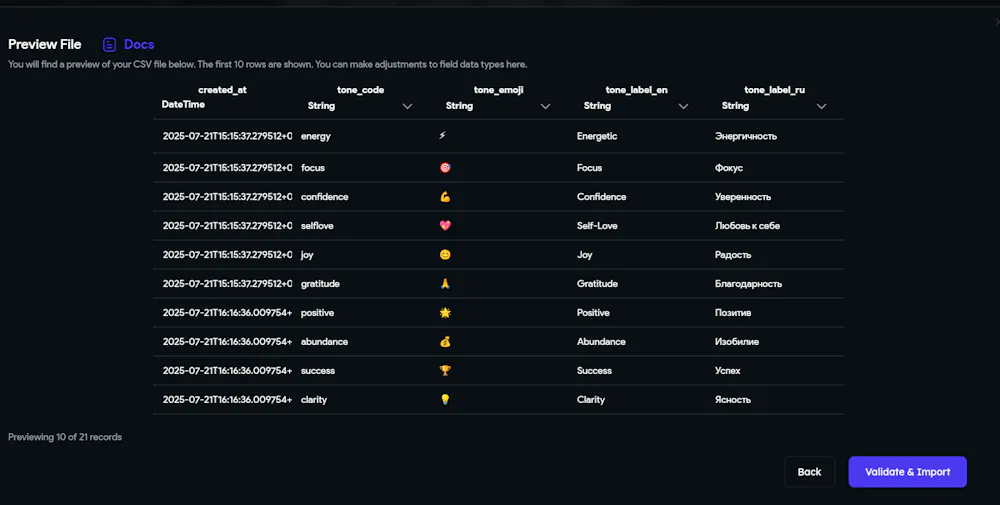Click the 'Gratitude' English label cell
This screenshot has height=505, width=1000.
click(597, 284)
